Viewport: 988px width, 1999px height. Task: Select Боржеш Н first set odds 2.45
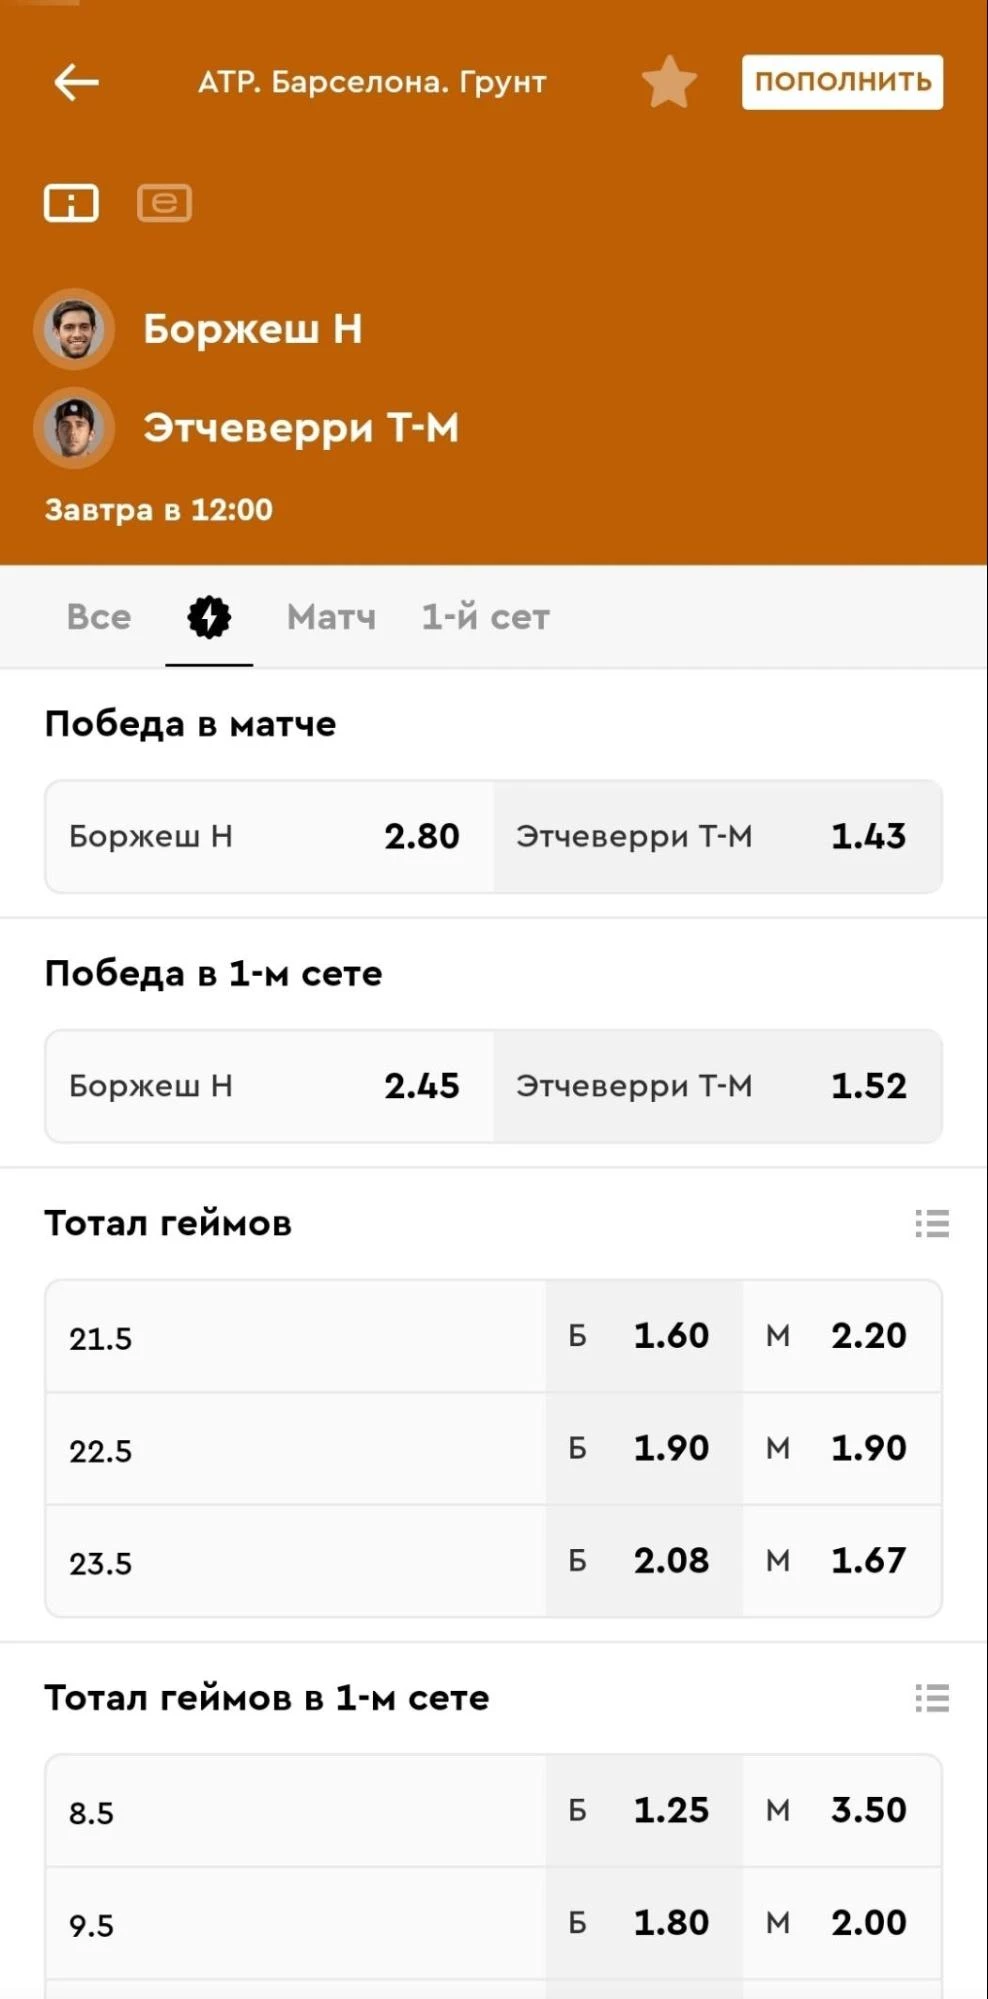[x=268, y=1087]
